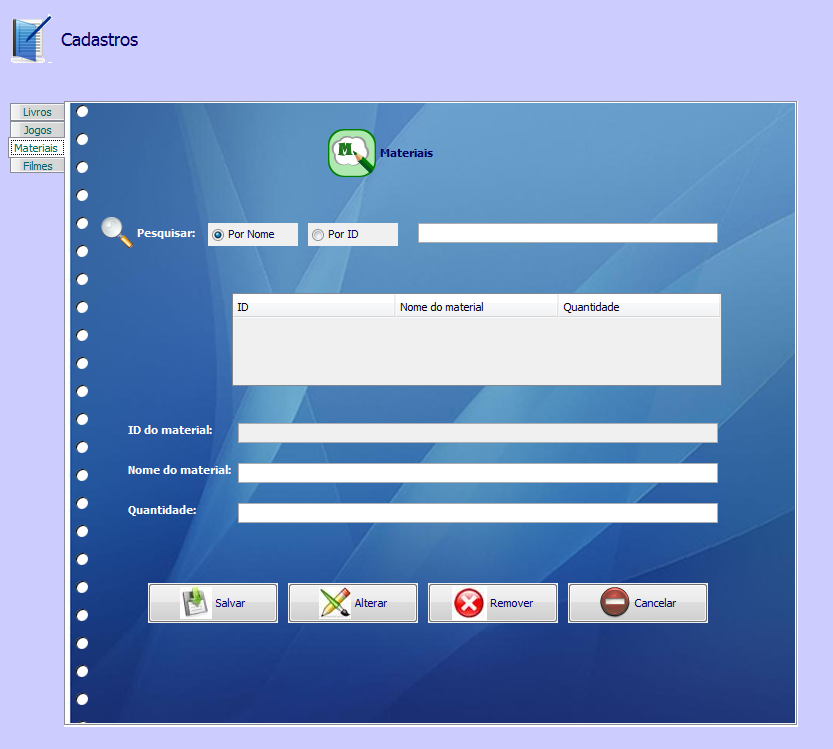
Task: Click the Remover button label
Action: click(x=512, y=603)
